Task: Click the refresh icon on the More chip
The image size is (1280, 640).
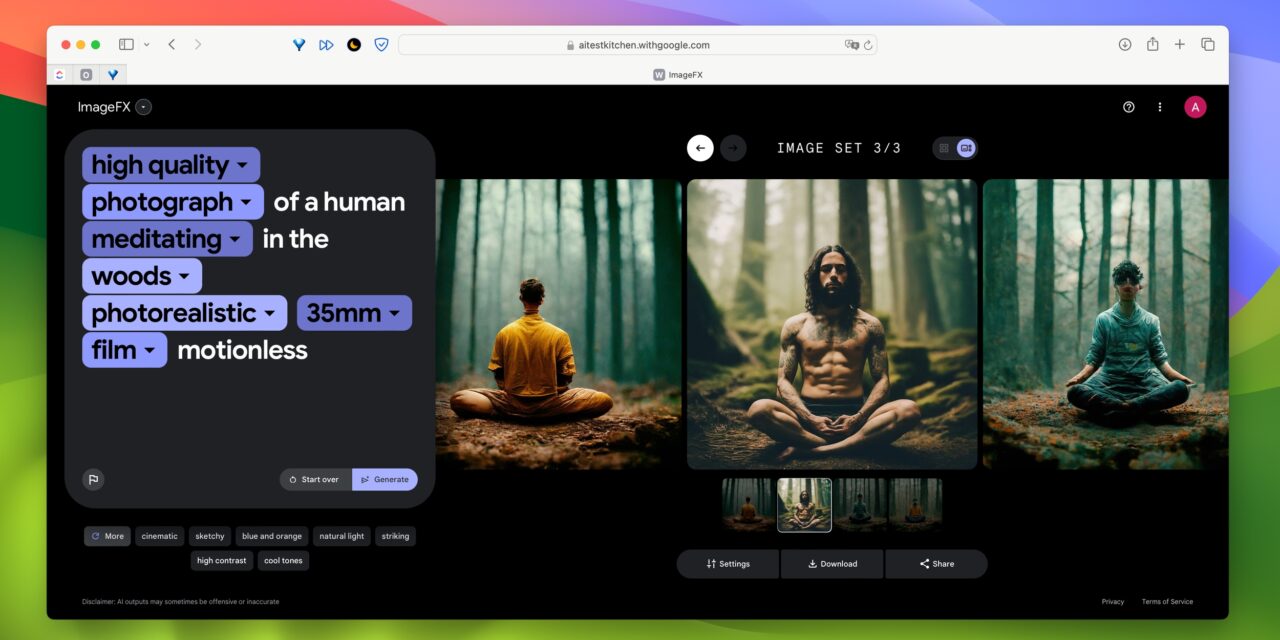Action: pos(96,536)
